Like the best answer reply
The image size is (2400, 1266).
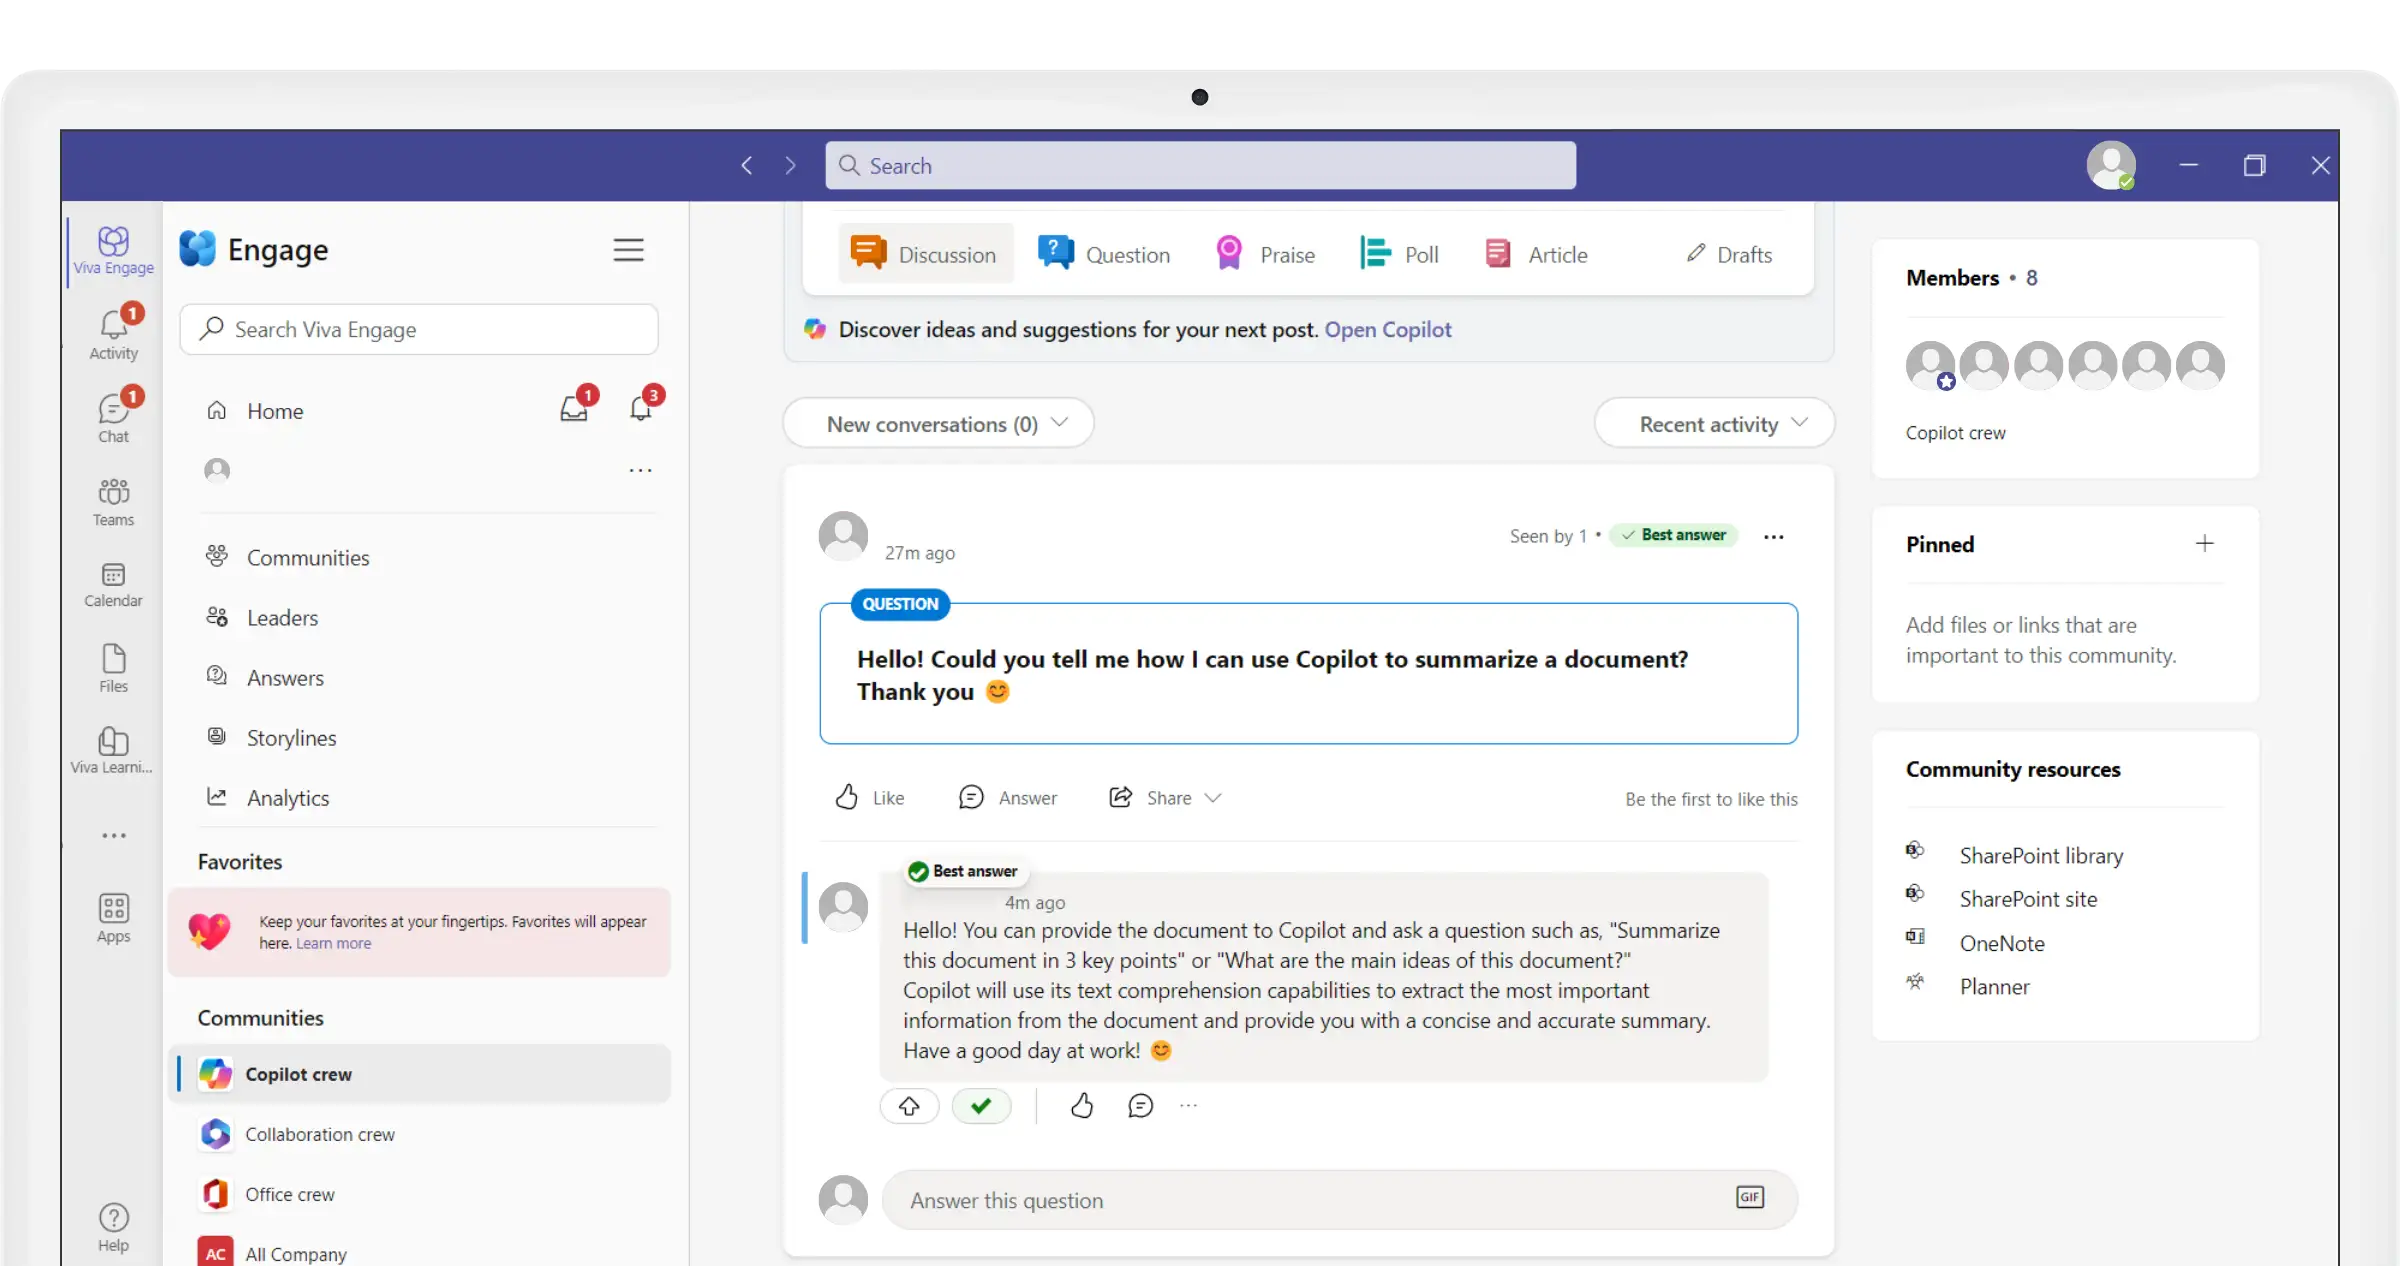point(1082,1106)
